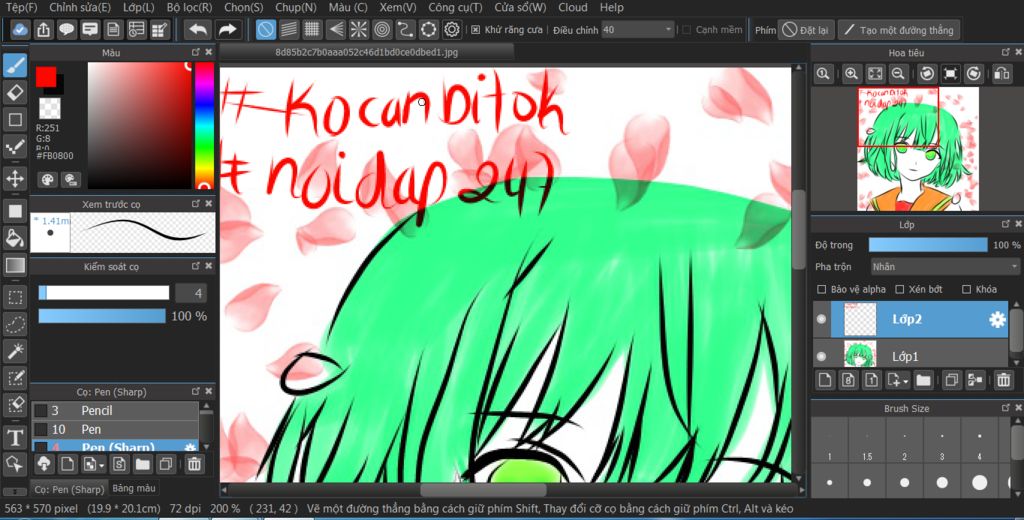The width and height of the screenshot is (1024, 520).
Task: Create a new layer folder
Action: 923,380
